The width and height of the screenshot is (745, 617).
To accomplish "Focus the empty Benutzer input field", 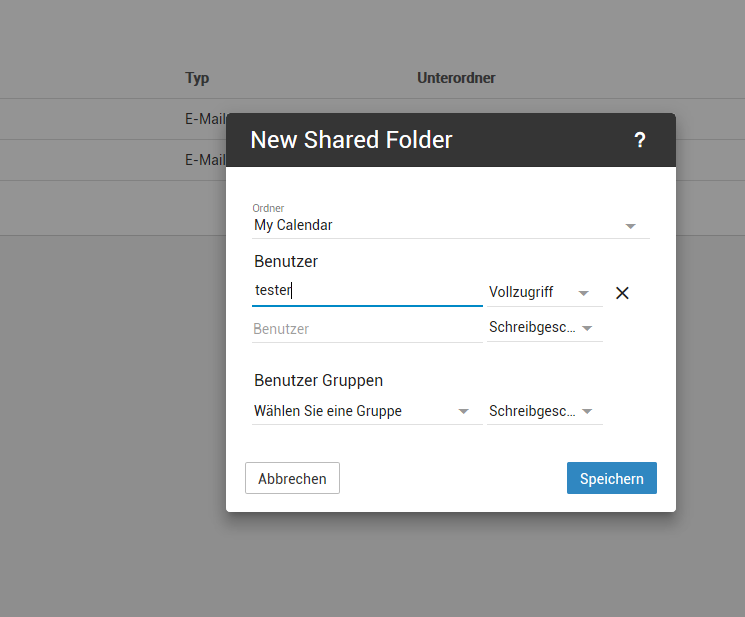I will coord(366,329).
